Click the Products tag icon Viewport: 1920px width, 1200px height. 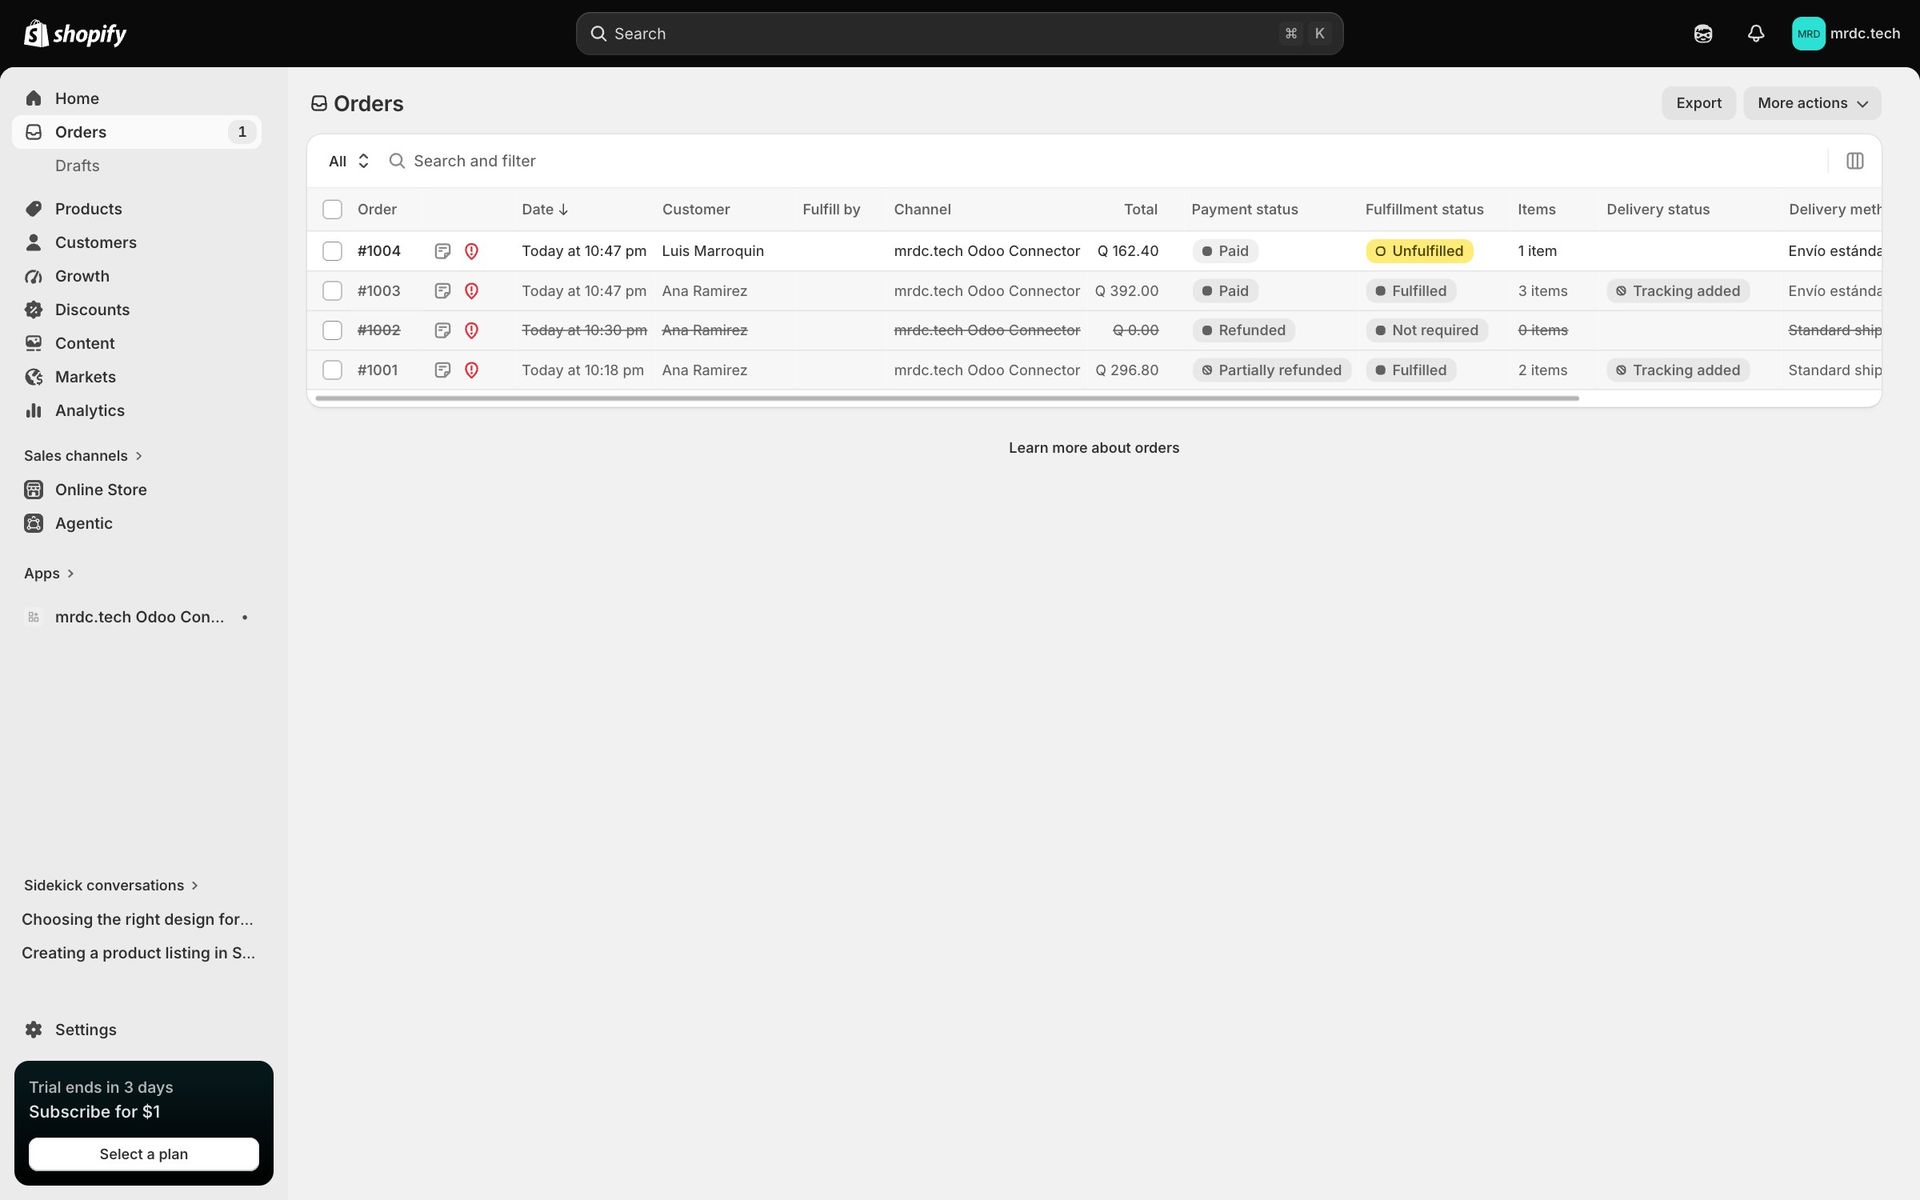[x=34, y=209]
